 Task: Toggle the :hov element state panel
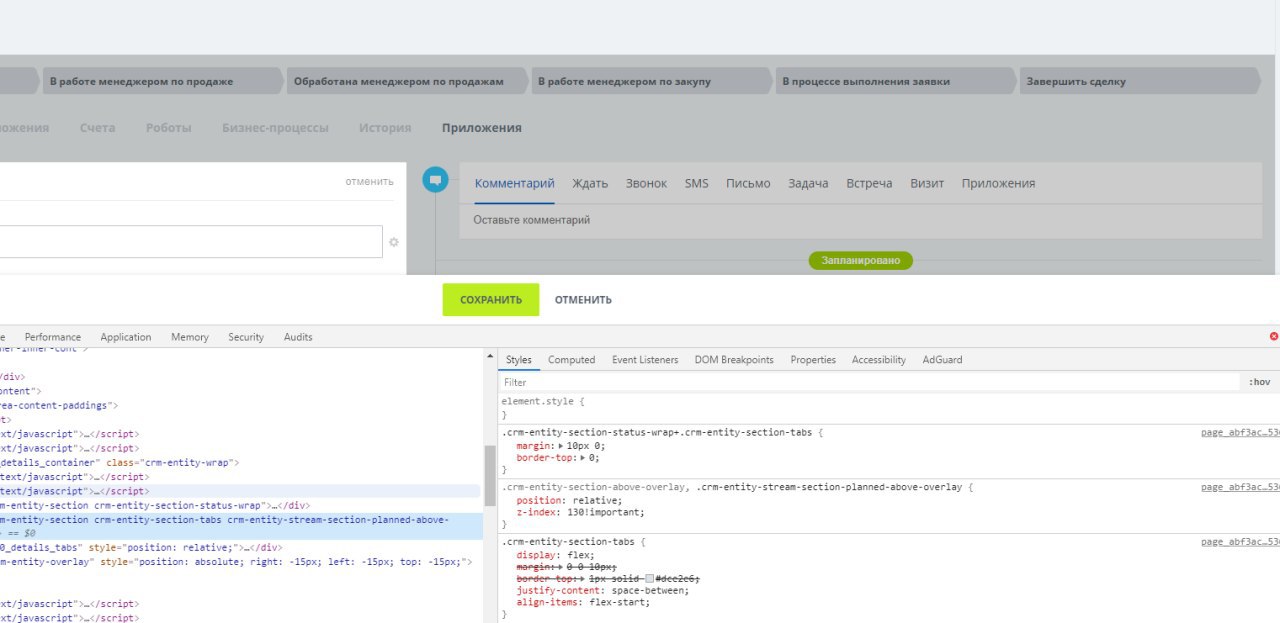(x=1259, y=382)
